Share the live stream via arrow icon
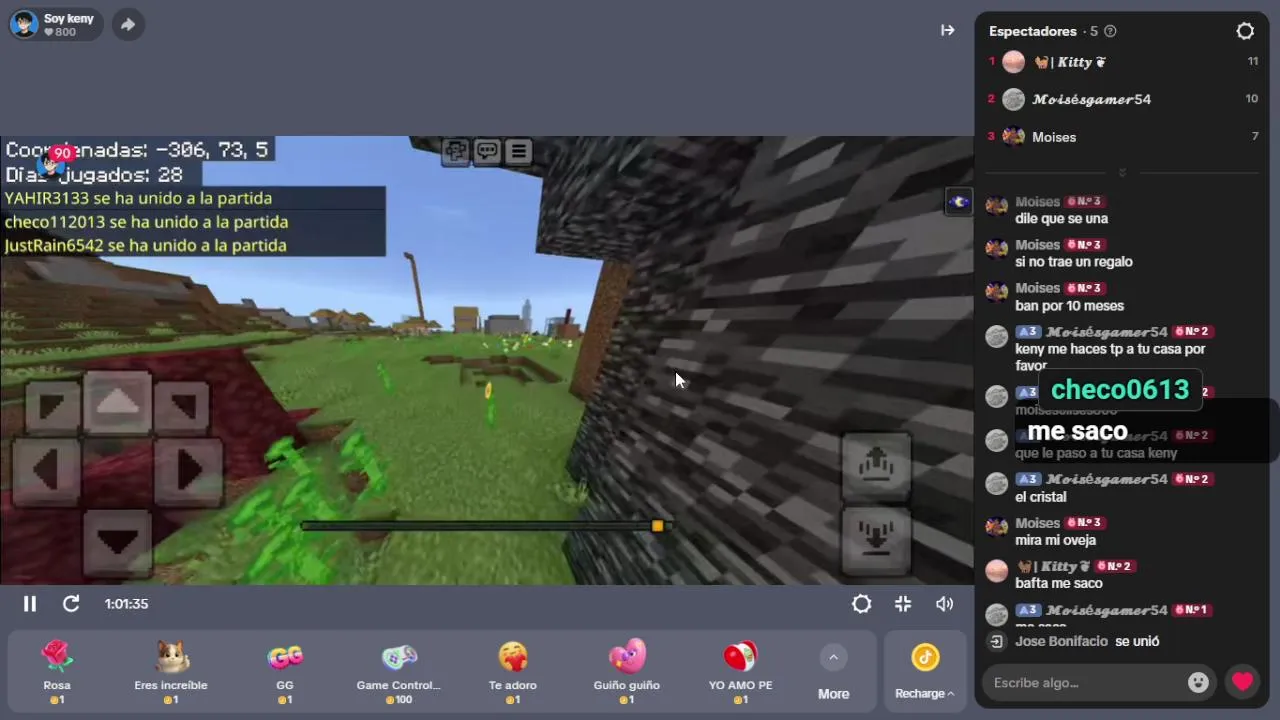This screenshot has height=720, width=1280. (128, 25)
